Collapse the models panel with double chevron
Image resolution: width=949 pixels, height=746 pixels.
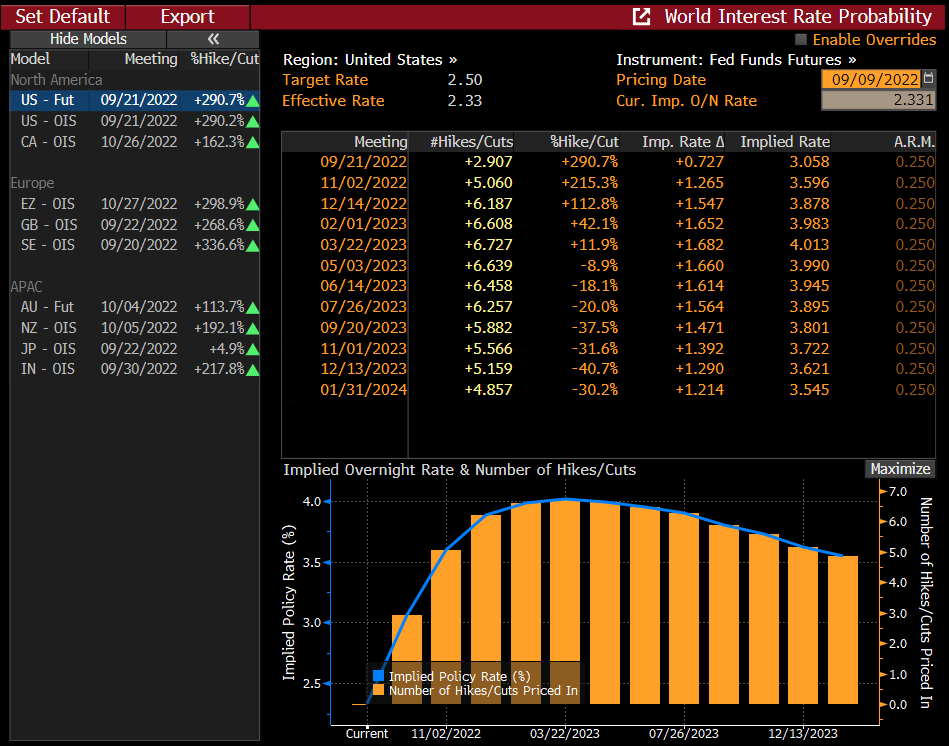[x=212, y=39]
